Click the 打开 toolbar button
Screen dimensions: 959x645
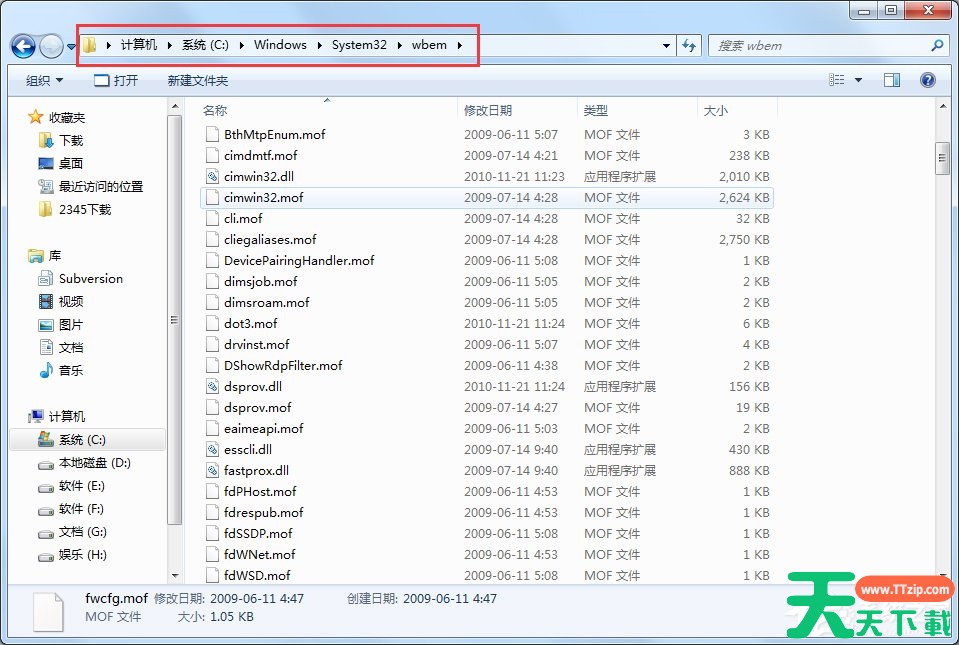tap(116, 80)
